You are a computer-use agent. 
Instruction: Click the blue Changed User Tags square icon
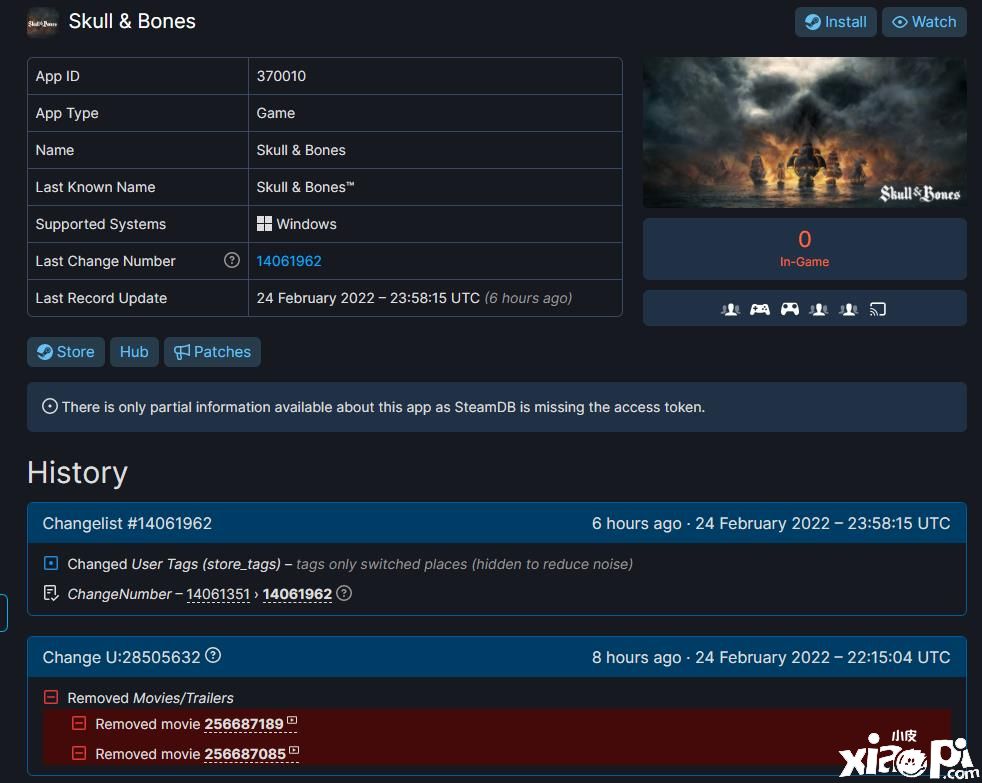[x=51, y=563]
